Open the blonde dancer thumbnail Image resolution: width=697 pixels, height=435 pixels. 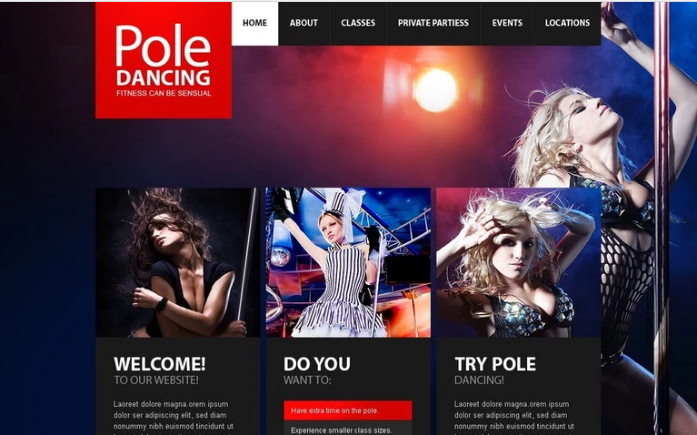pos(518,262)
